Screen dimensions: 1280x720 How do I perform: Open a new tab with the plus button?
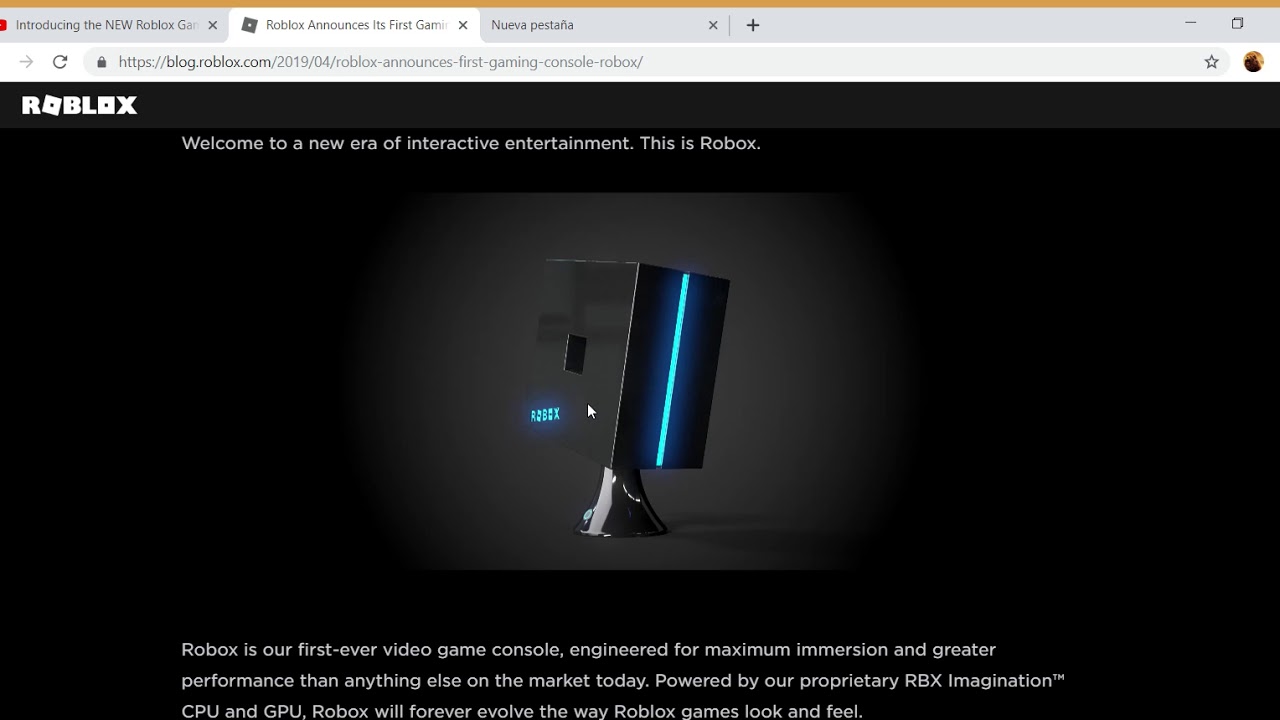(753, 25)
